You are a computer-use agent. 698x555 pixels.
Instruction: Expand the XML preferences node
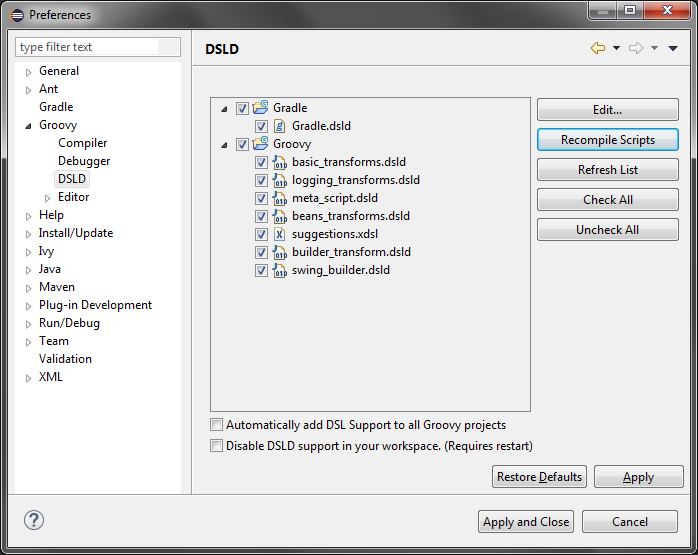point(28,378)
